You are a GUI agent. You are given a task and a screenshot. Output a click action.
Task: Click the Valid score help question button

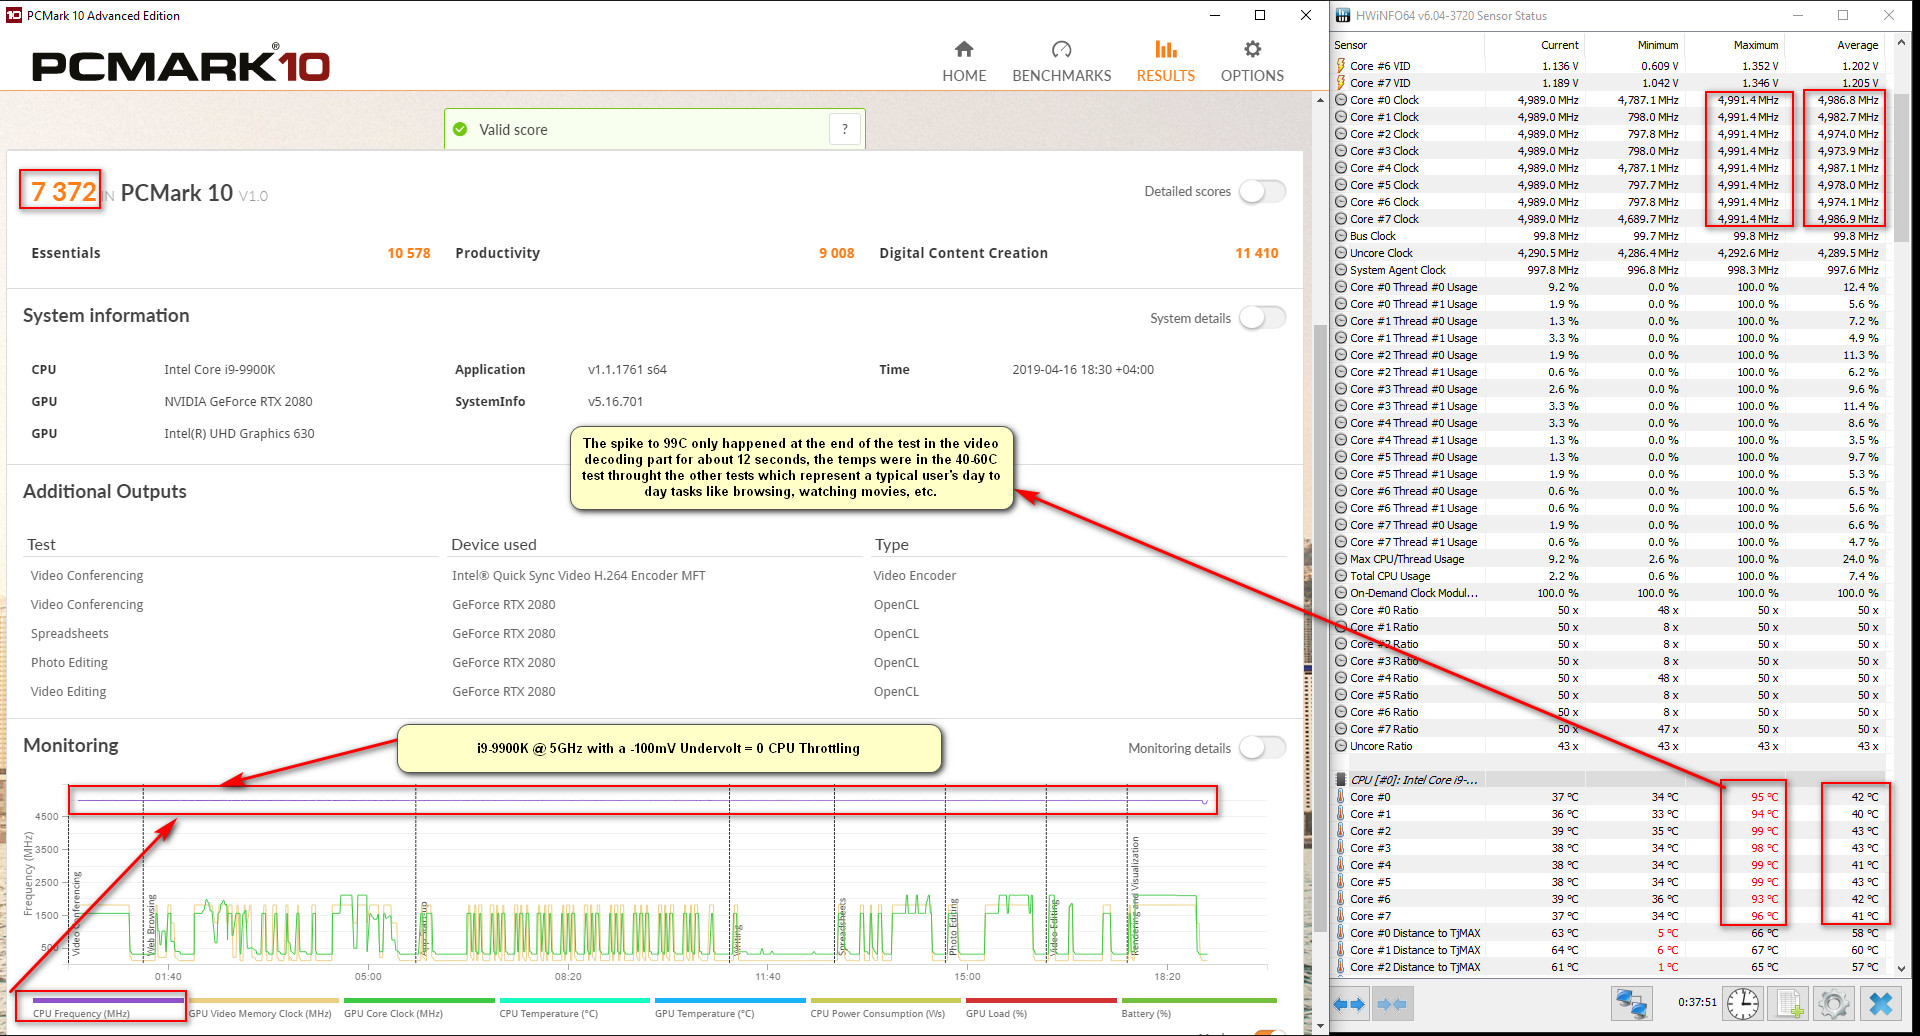point(845,129)
